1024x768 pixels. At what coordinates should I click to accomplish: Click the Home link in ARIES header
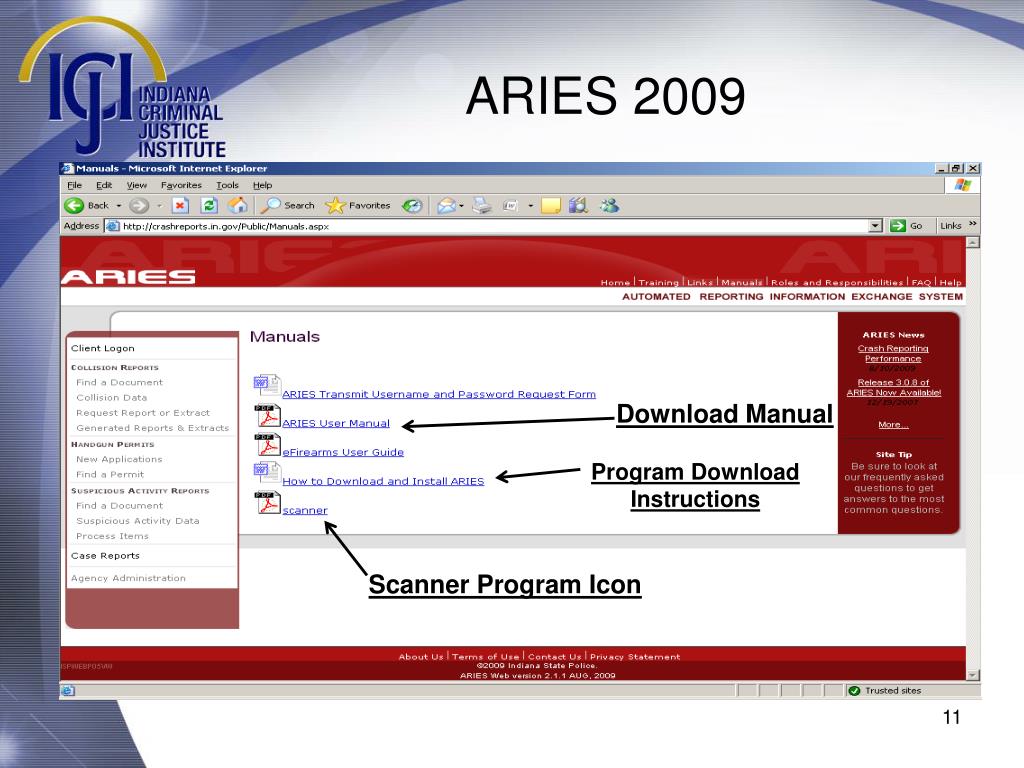615,283
